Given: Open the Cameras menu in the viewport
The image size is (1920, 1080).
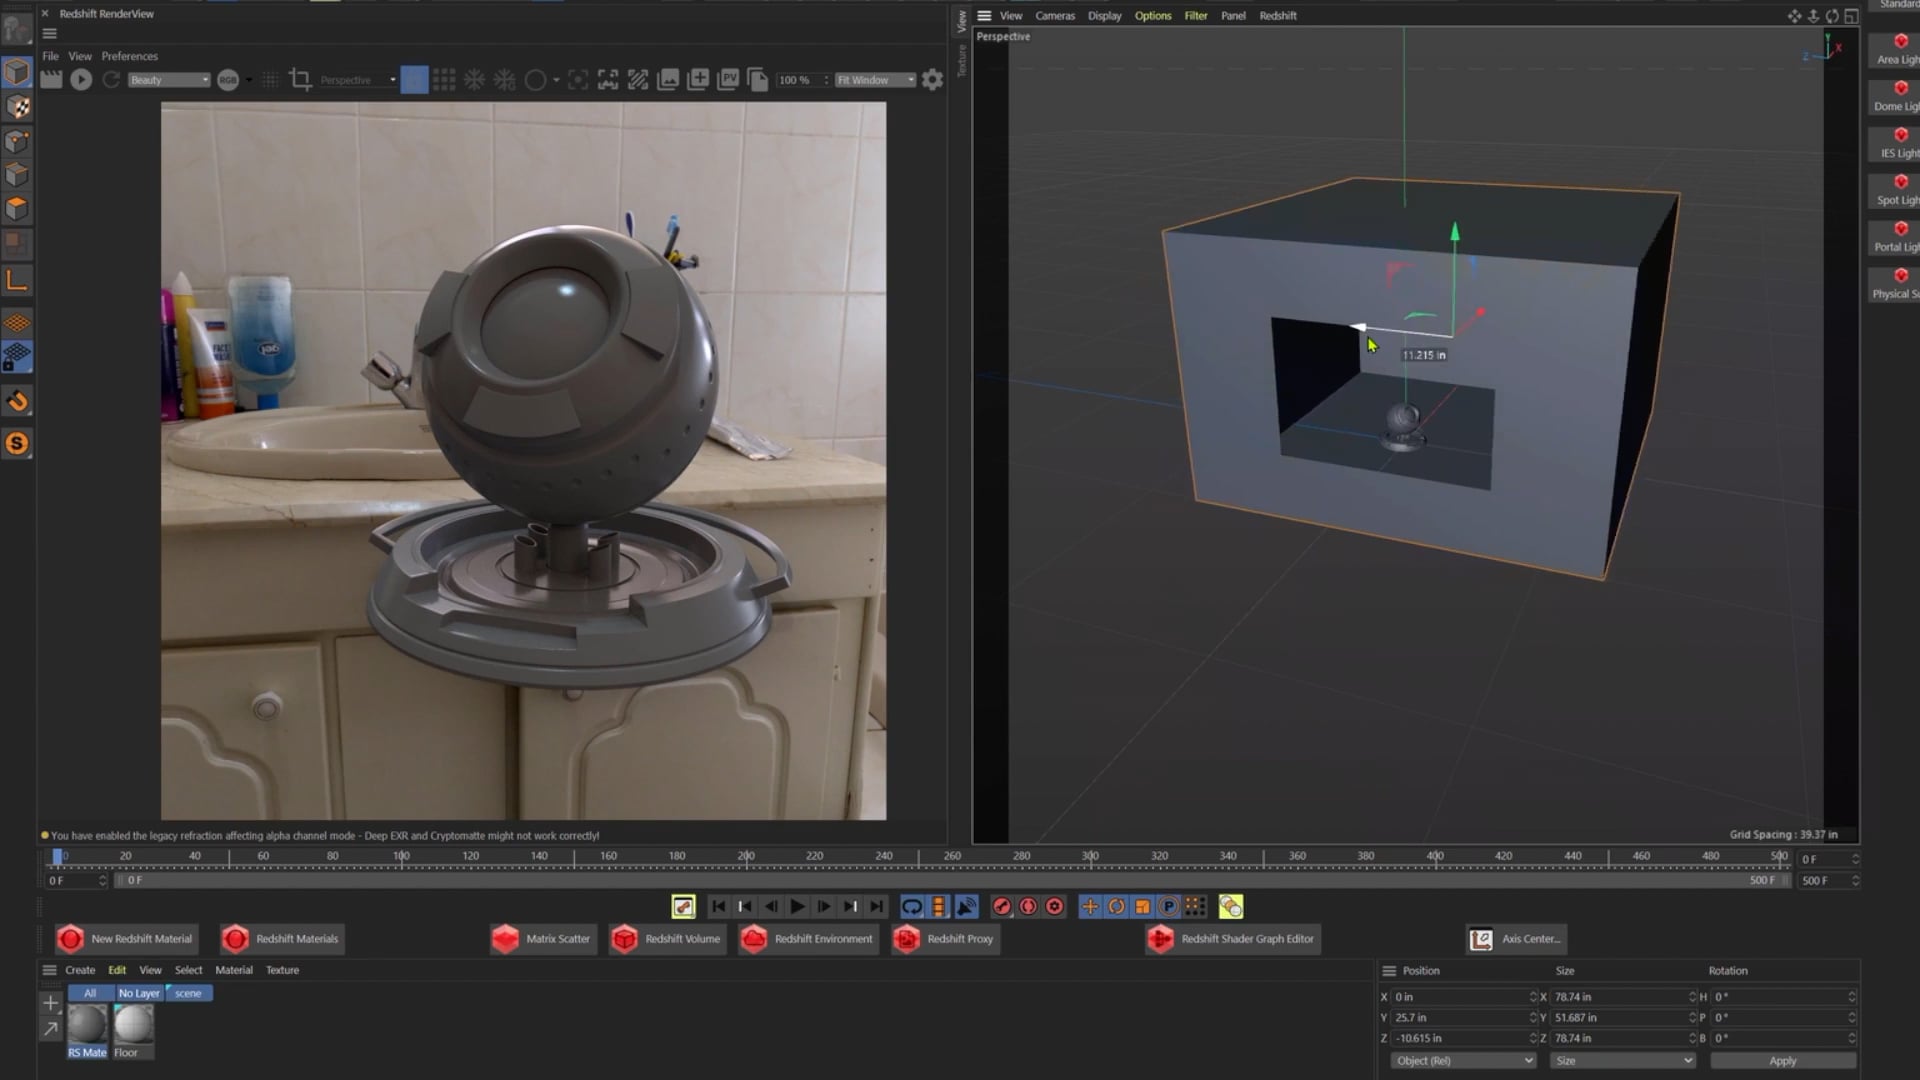Looking at the screenshot, I should [1055, 16].
